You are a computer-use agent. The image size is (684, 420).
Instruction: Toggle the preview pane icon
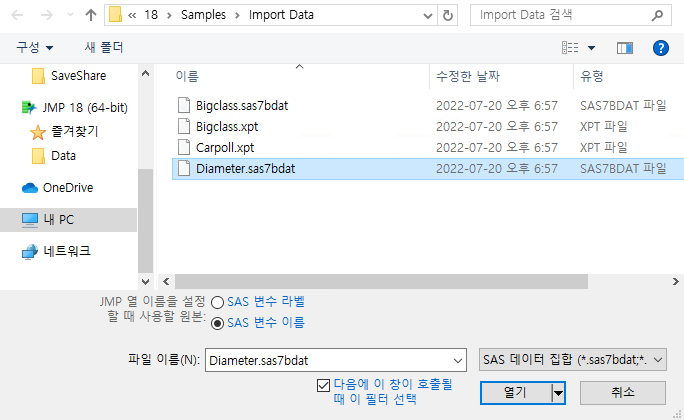click(x=625, y=48)
